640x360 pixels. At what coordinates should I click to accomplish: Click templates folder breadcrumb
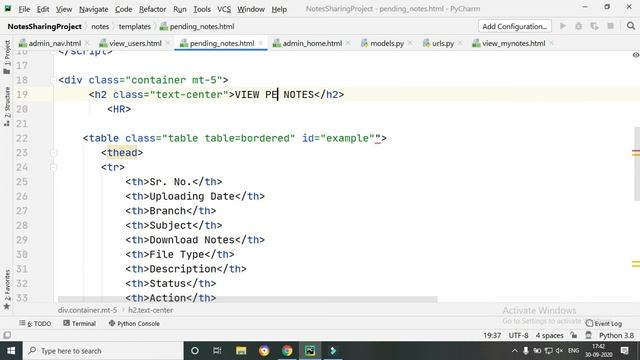(x=135, y=27)
